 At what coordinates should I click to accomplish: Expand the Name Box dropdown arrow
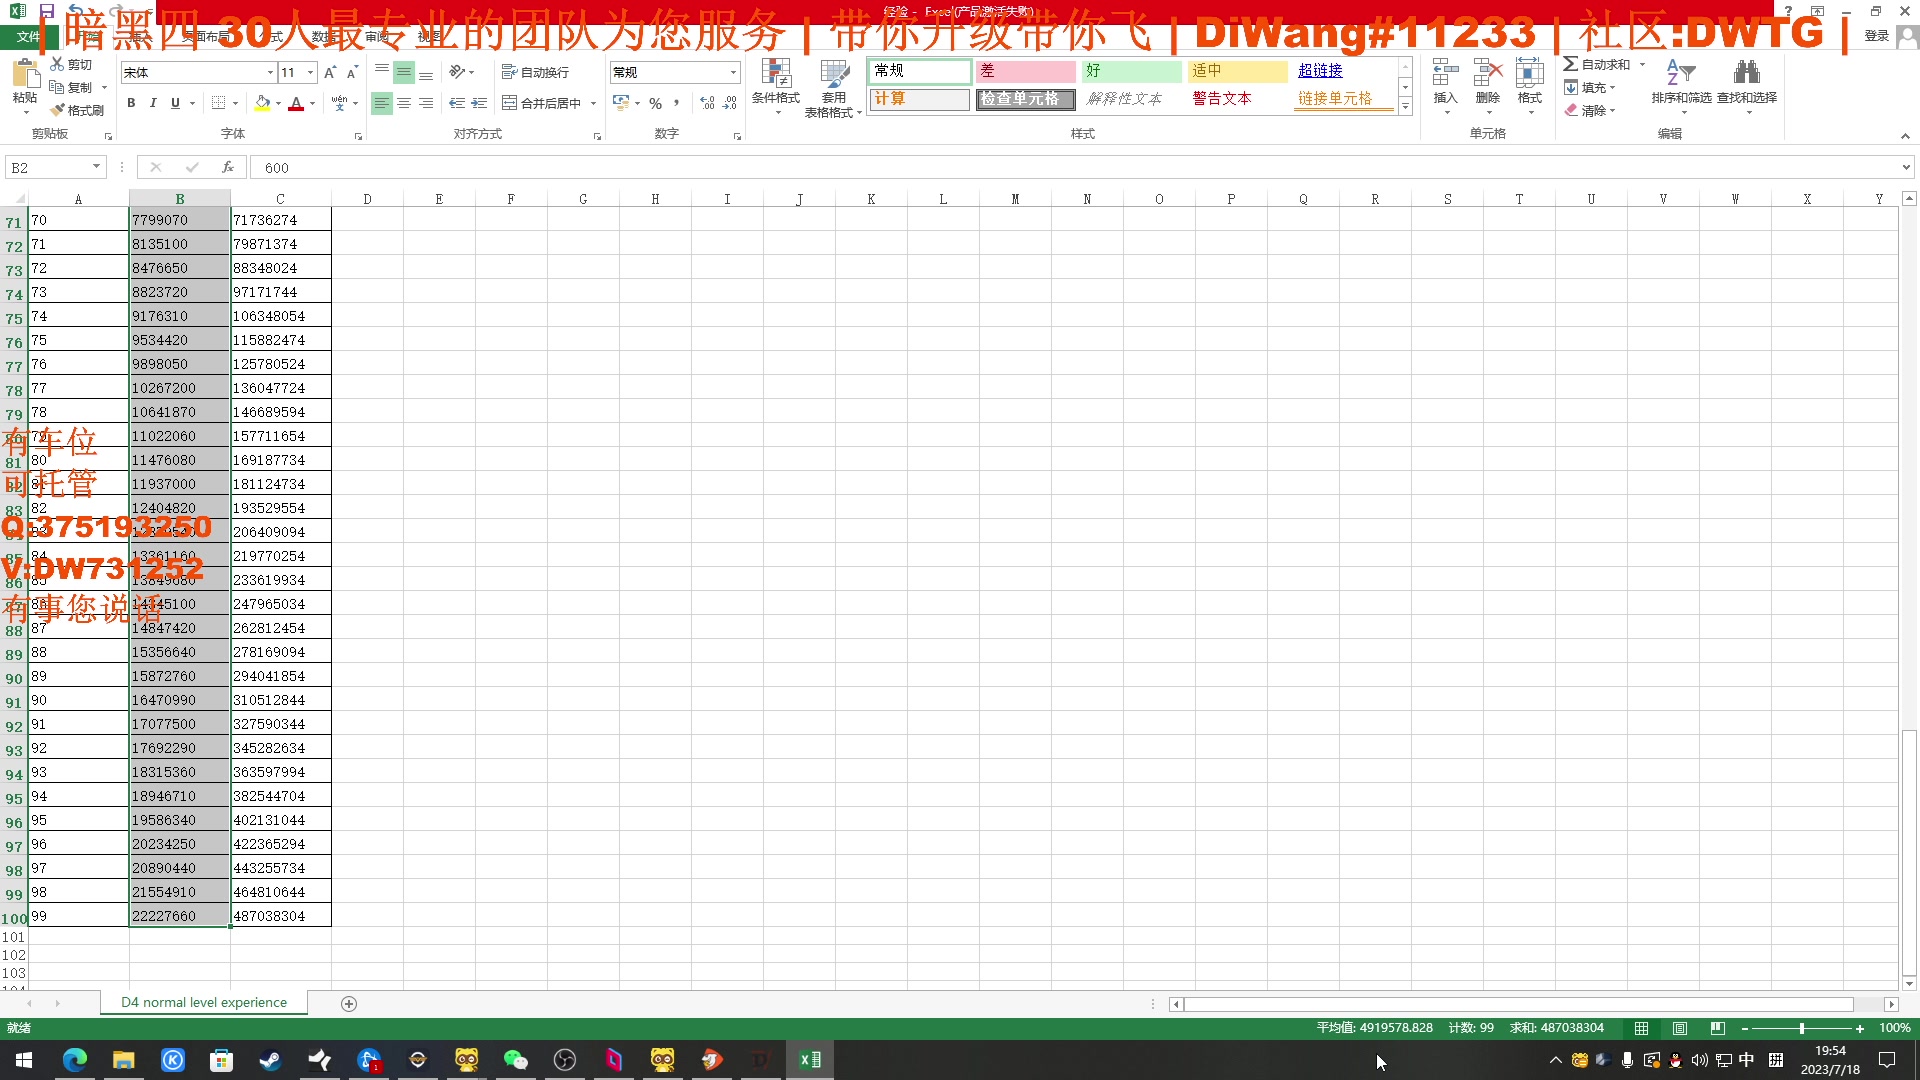click(96, 167)
